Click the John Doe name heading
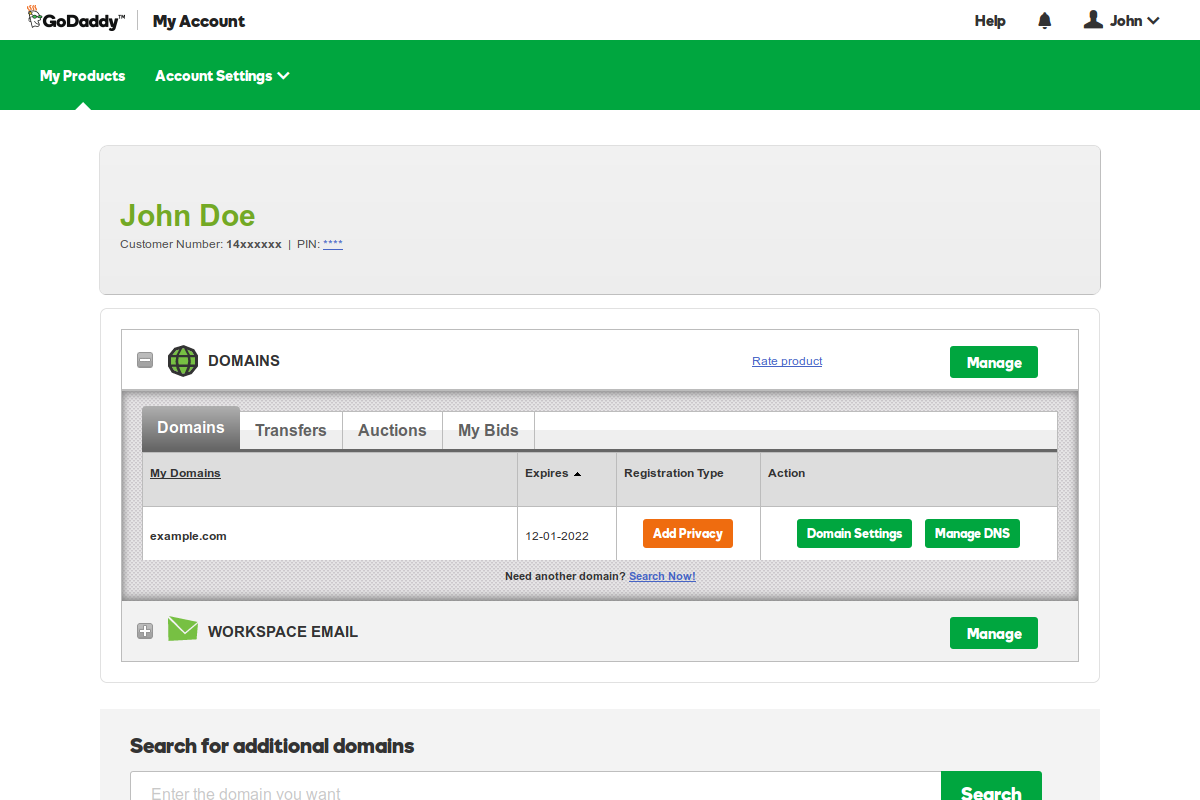 click(188, 215)
